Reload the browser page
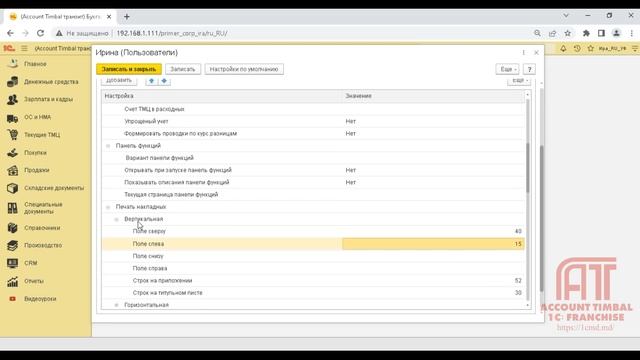Screen dimensions: 640x360 pos(40,33)
